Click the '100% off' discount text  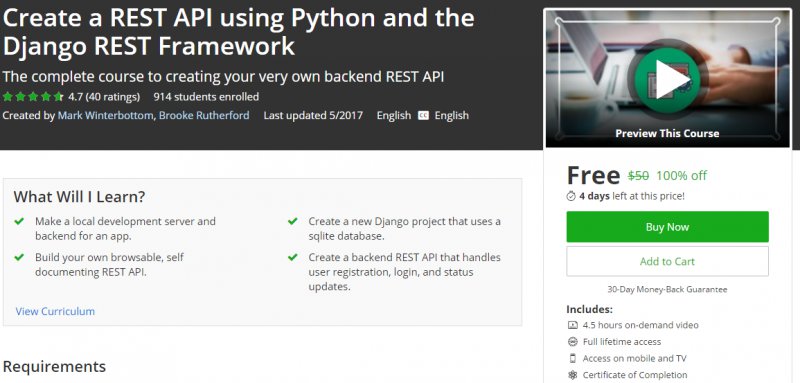681,176
